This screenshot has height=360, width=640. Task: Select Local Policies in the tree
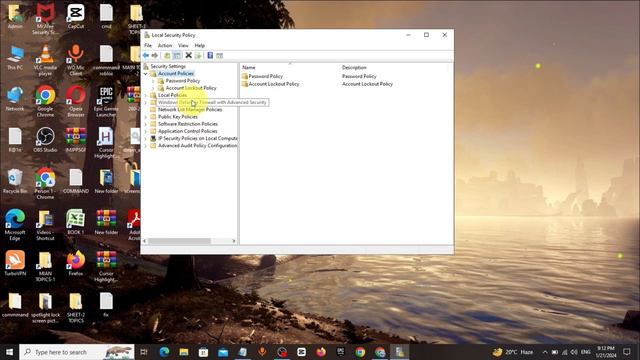pyautogui.click(x=172, y=95)
